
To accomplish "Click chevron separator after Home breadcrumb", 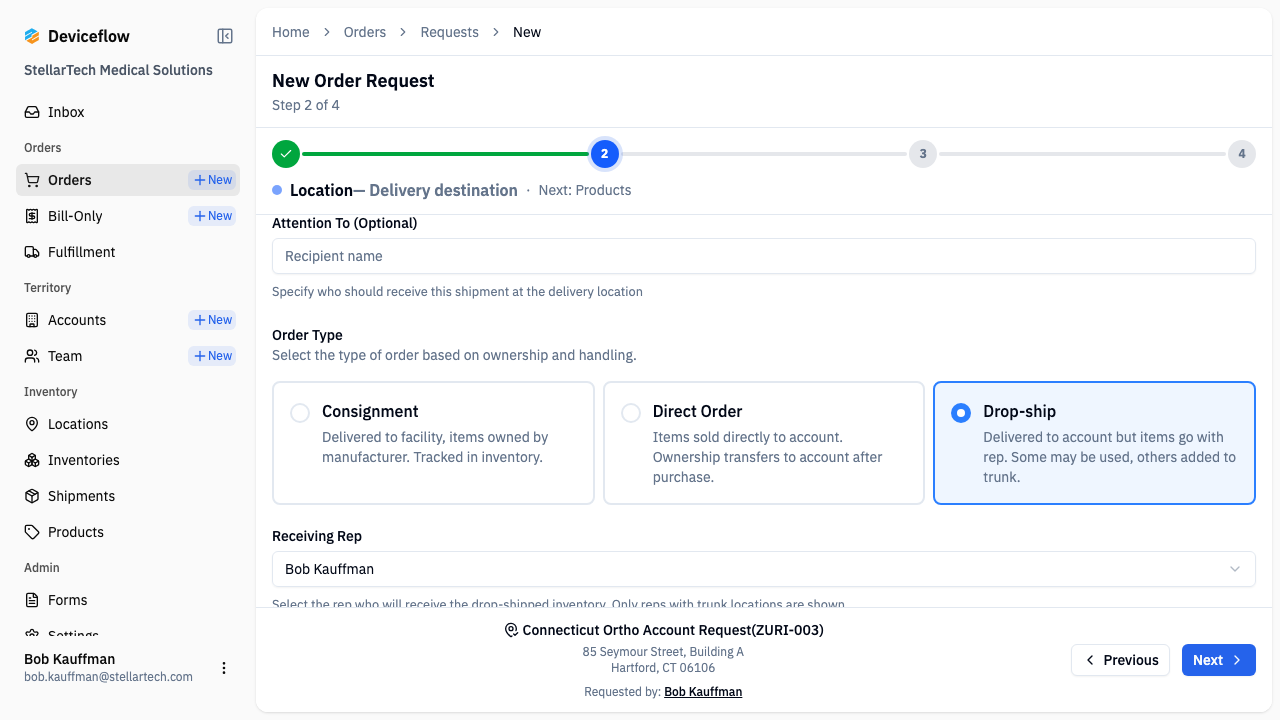I will tap(327, 32).
